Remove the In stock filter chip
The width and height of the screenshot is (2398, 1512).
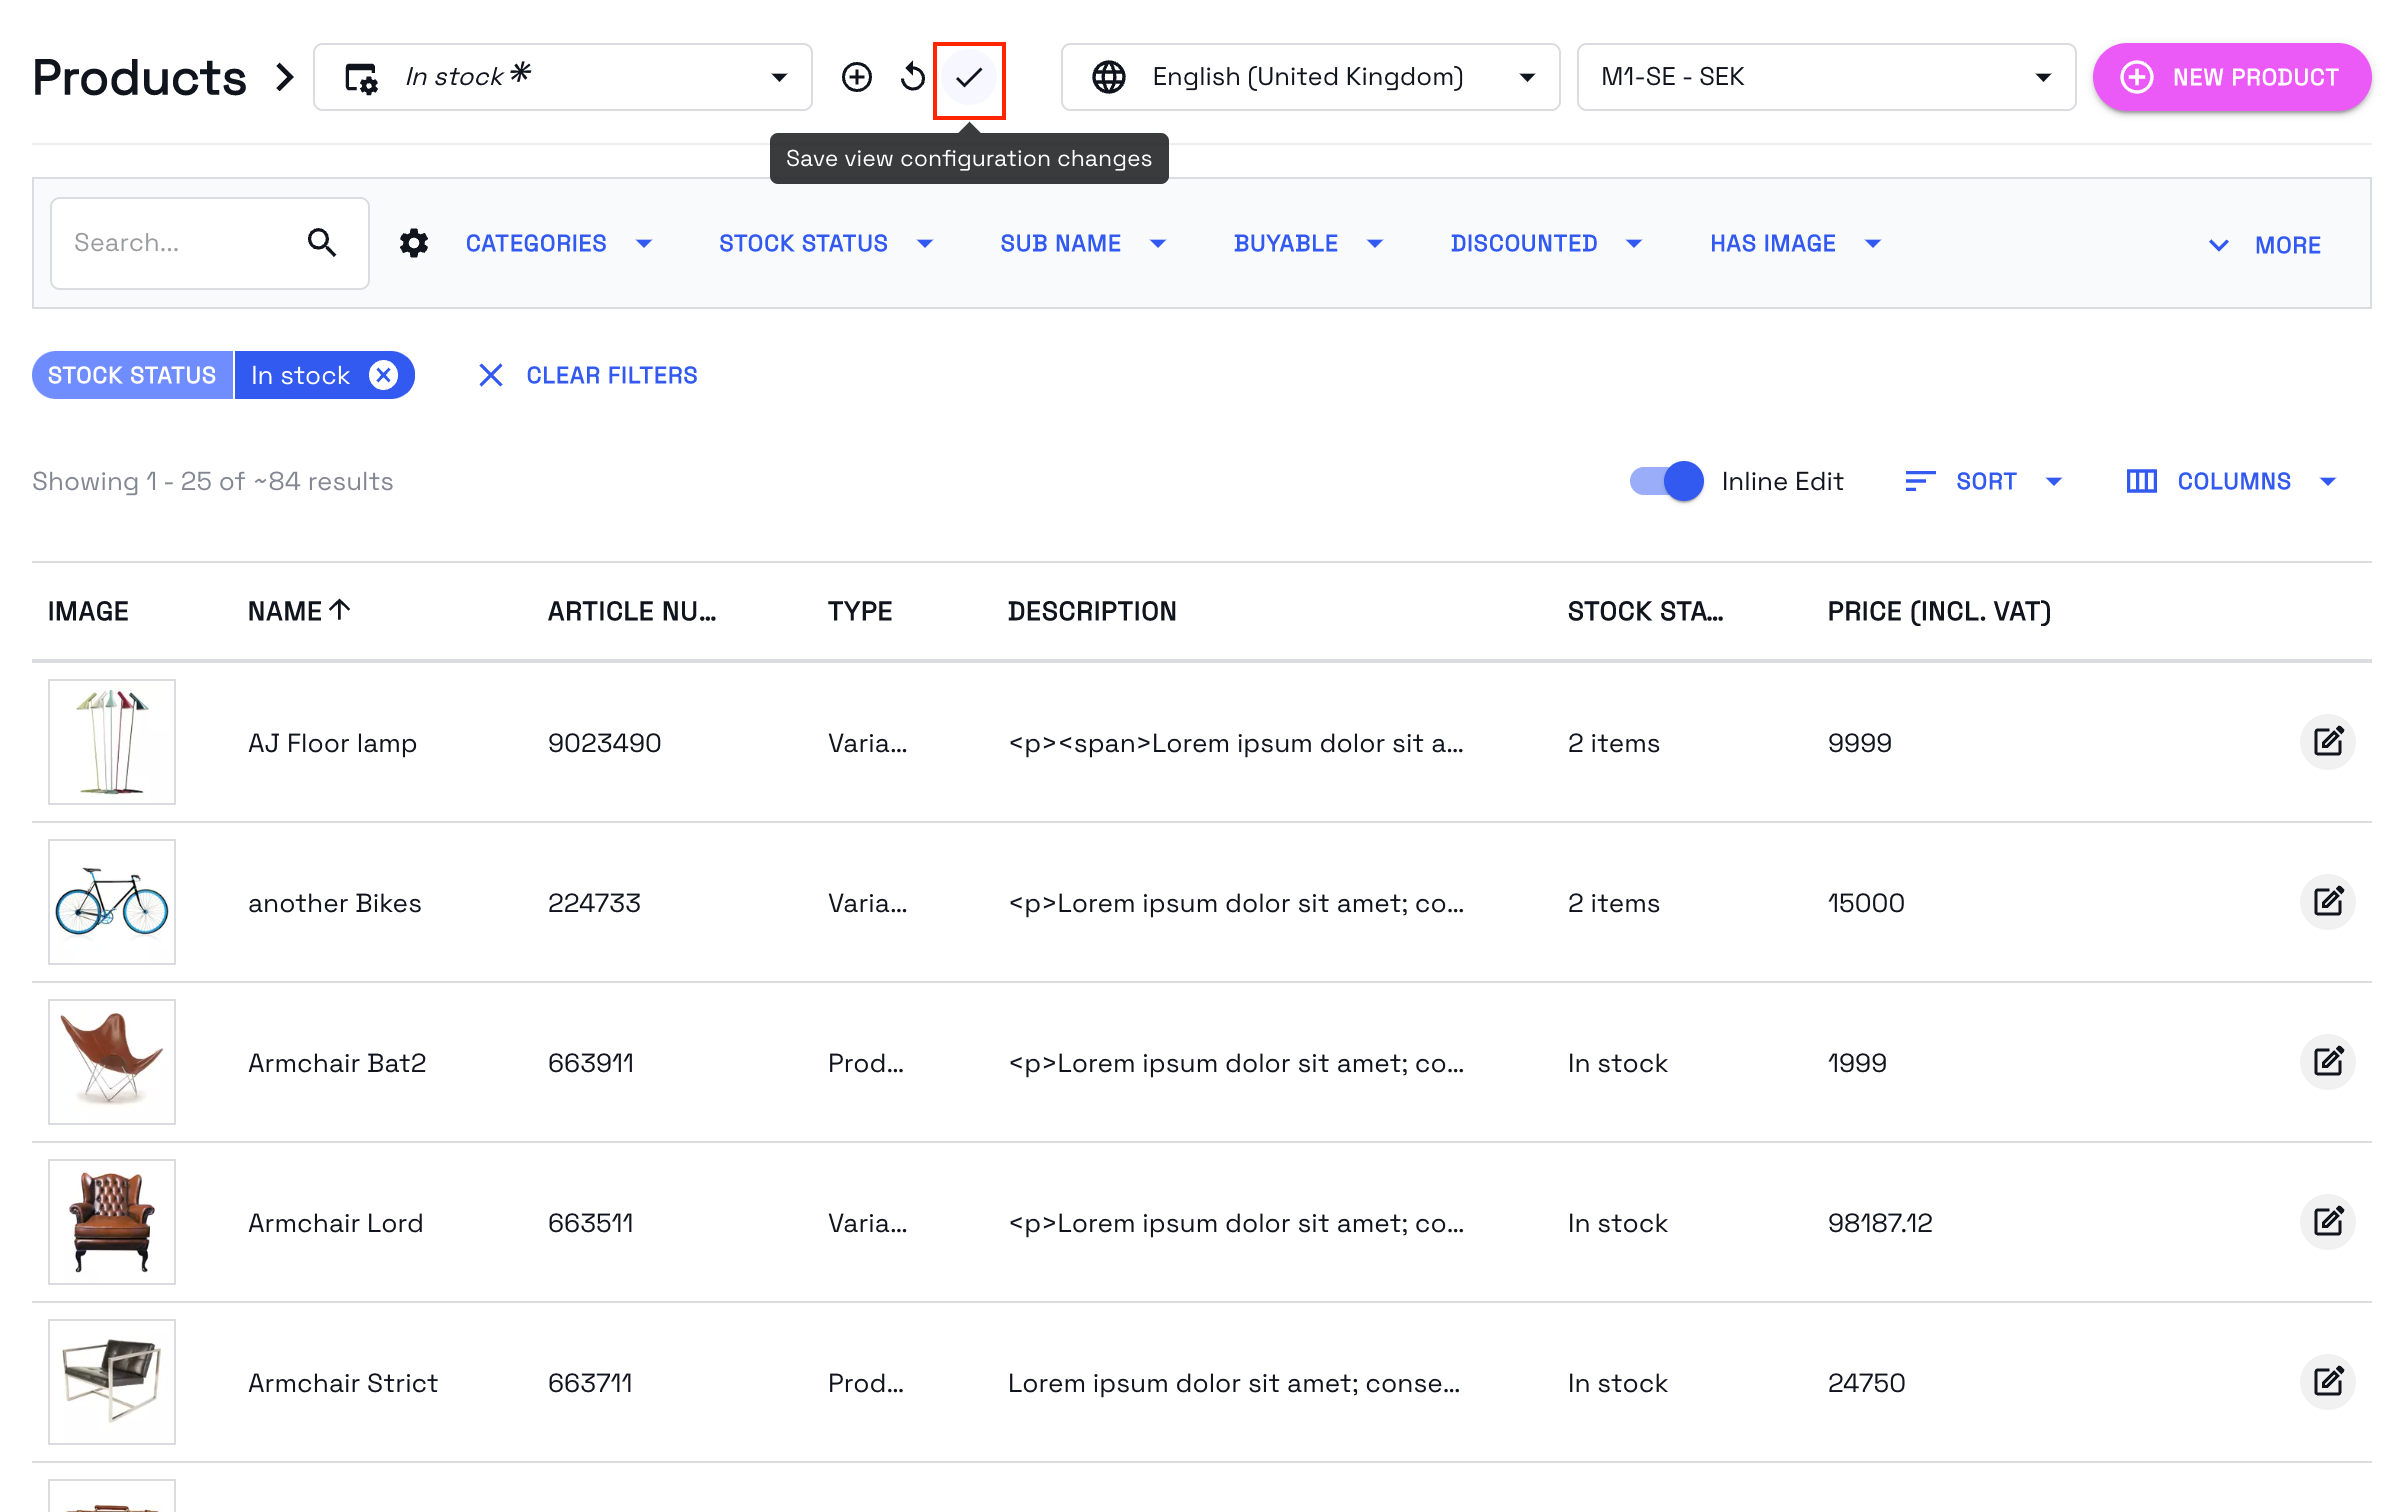(383, 375)
